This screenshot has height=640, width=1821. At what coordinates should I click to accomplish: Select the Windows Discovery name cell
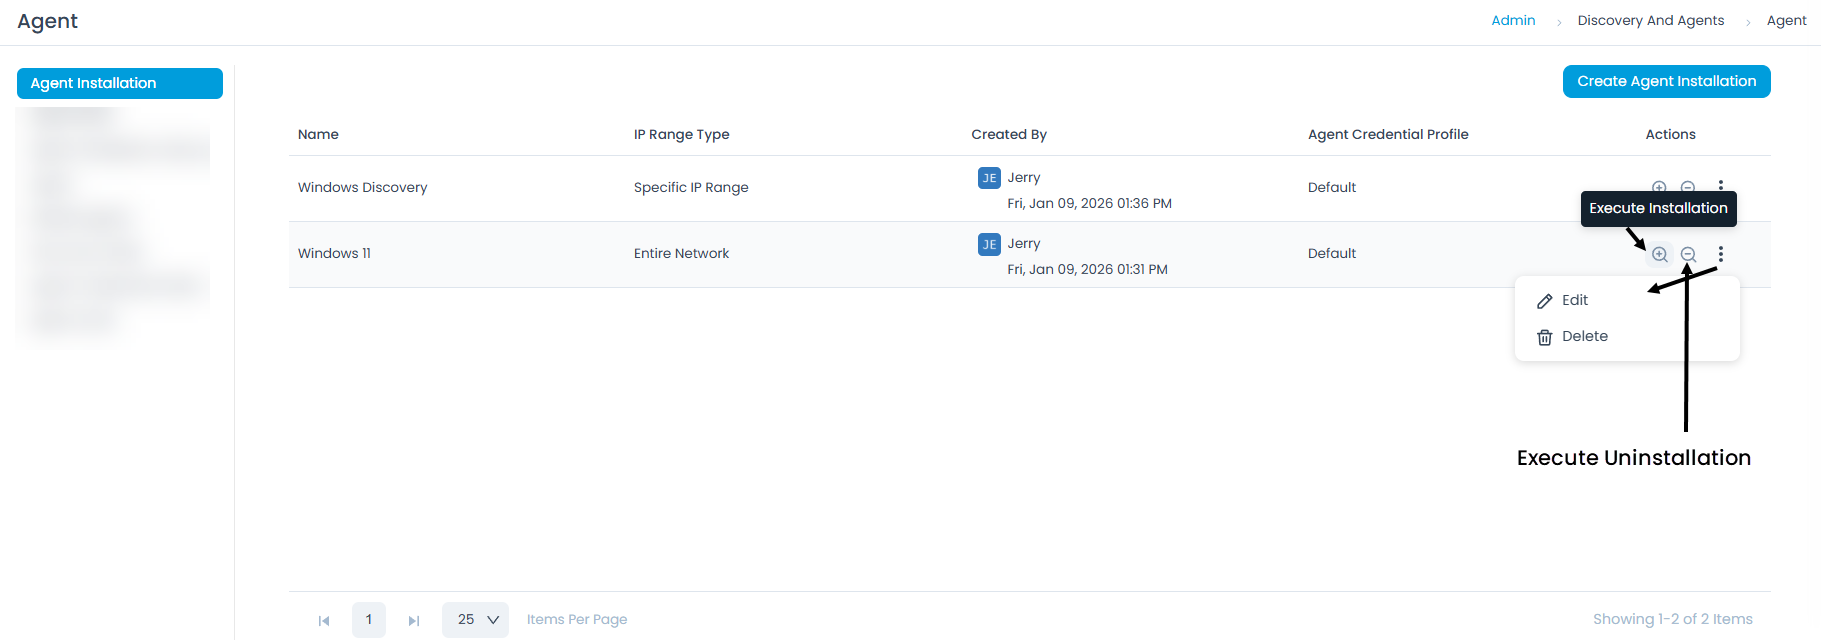(x=362, y=187)
